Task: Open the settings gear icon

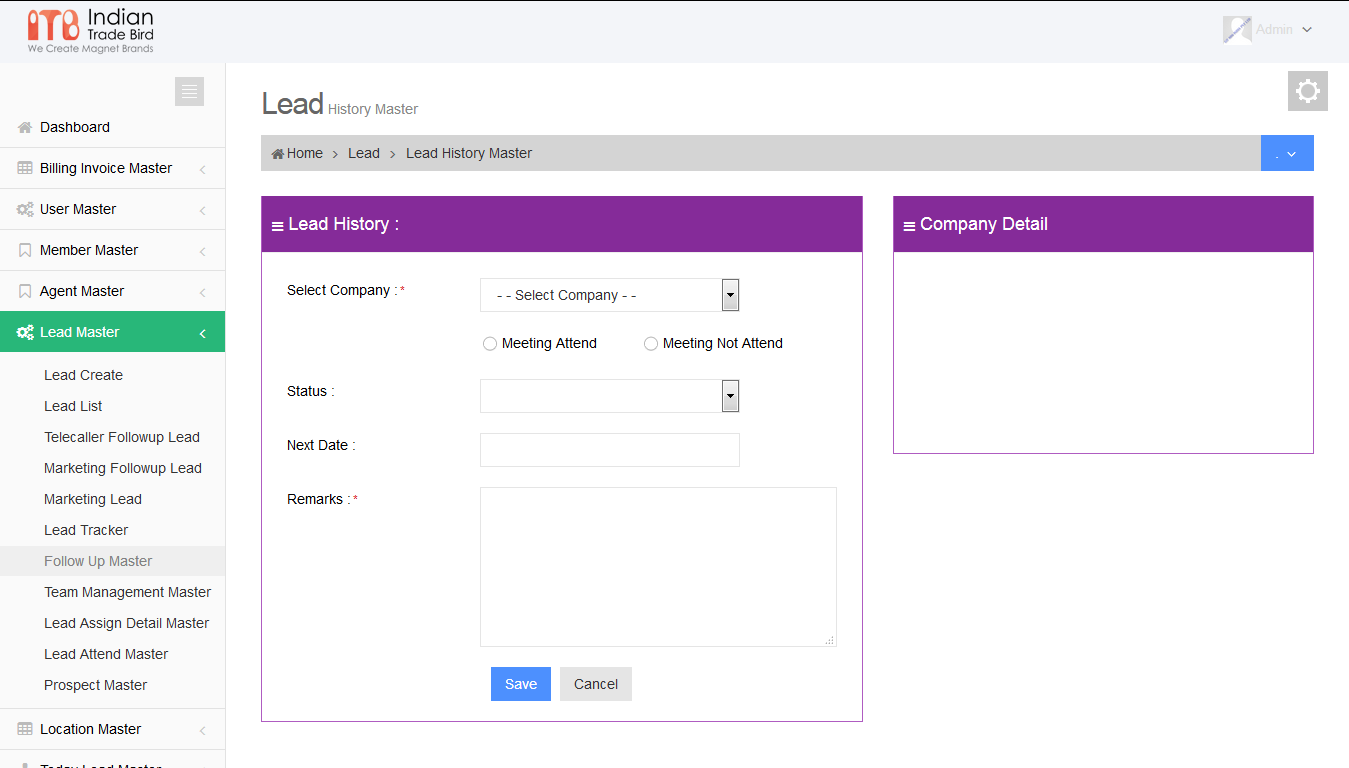Action: point(1307,91)
